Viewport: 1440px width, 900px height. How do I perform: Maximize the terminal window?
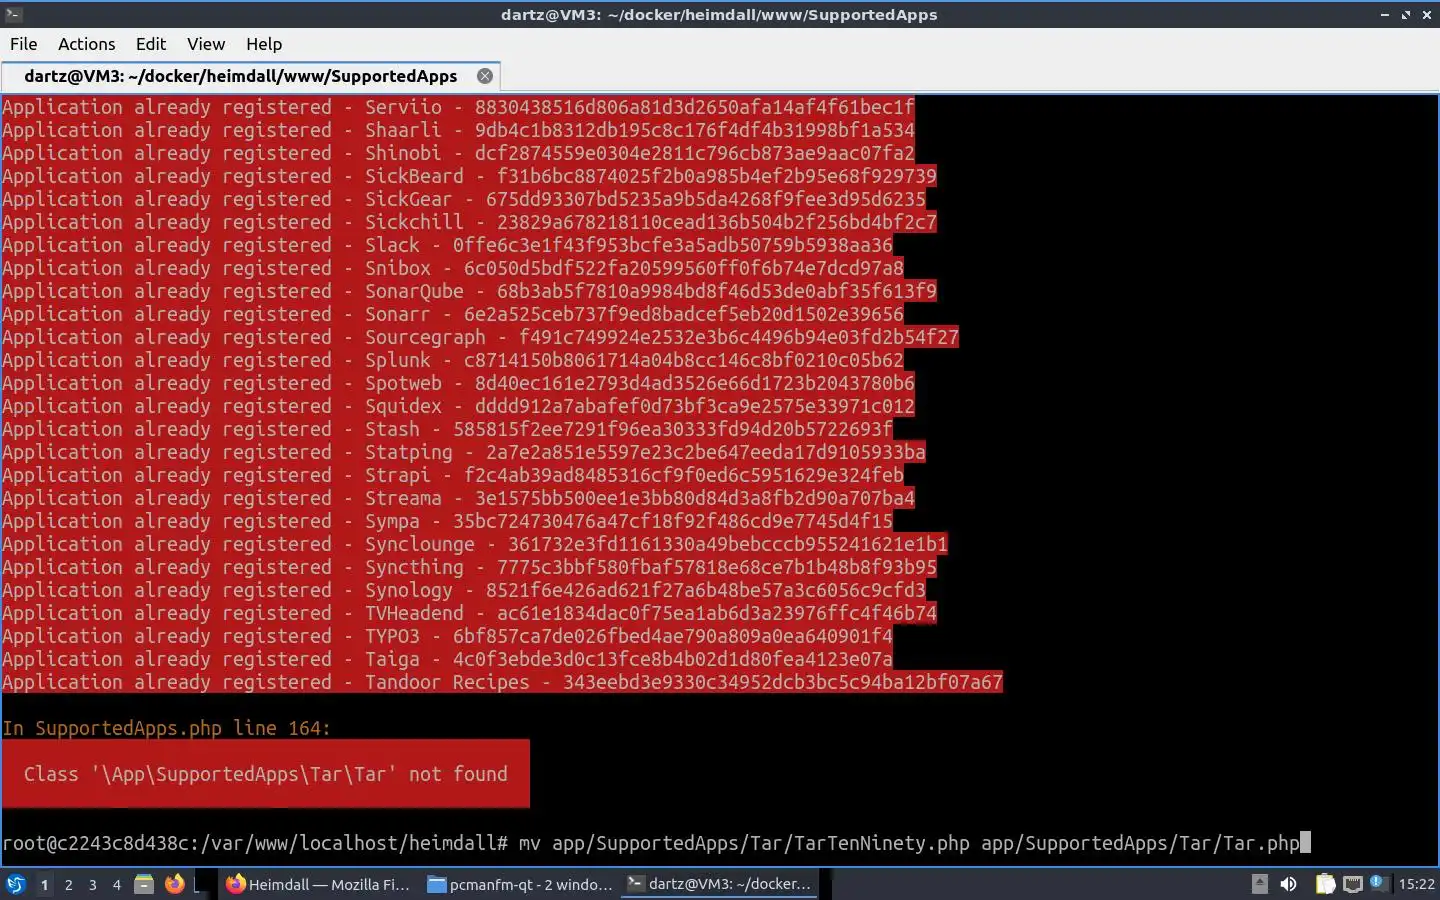(x=1405, y=14)
